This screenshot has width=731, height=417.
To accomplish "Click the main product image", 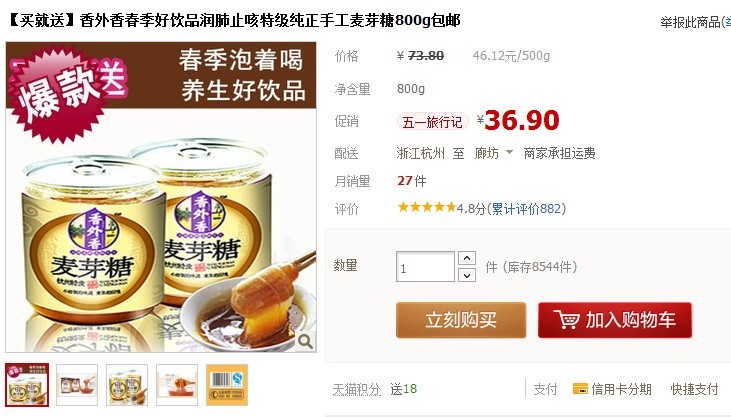I will tap(161, 197).
